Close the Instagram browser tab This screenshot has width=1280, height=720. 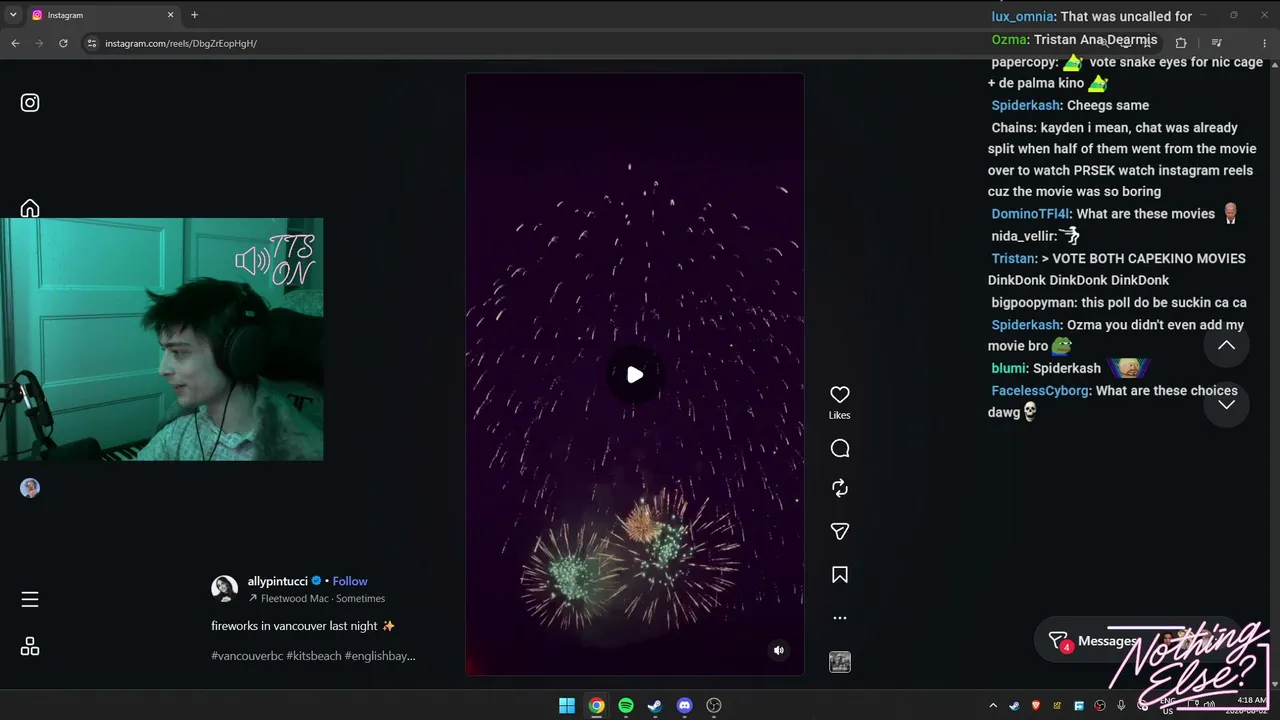pos(170,15)
